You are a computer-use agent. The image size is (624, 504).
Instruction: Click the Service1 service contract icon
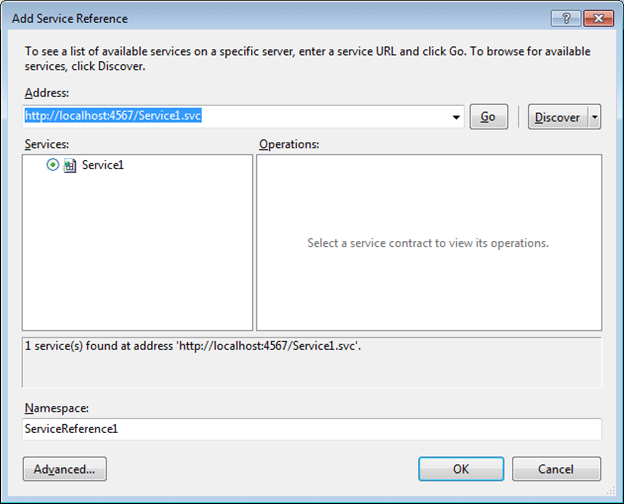pos(70,166)
